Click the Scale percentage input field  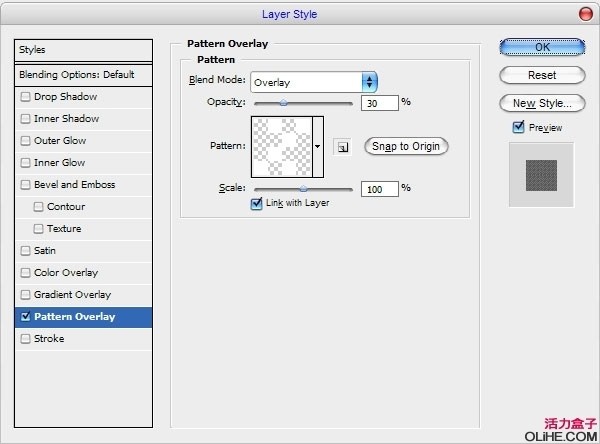379,188
